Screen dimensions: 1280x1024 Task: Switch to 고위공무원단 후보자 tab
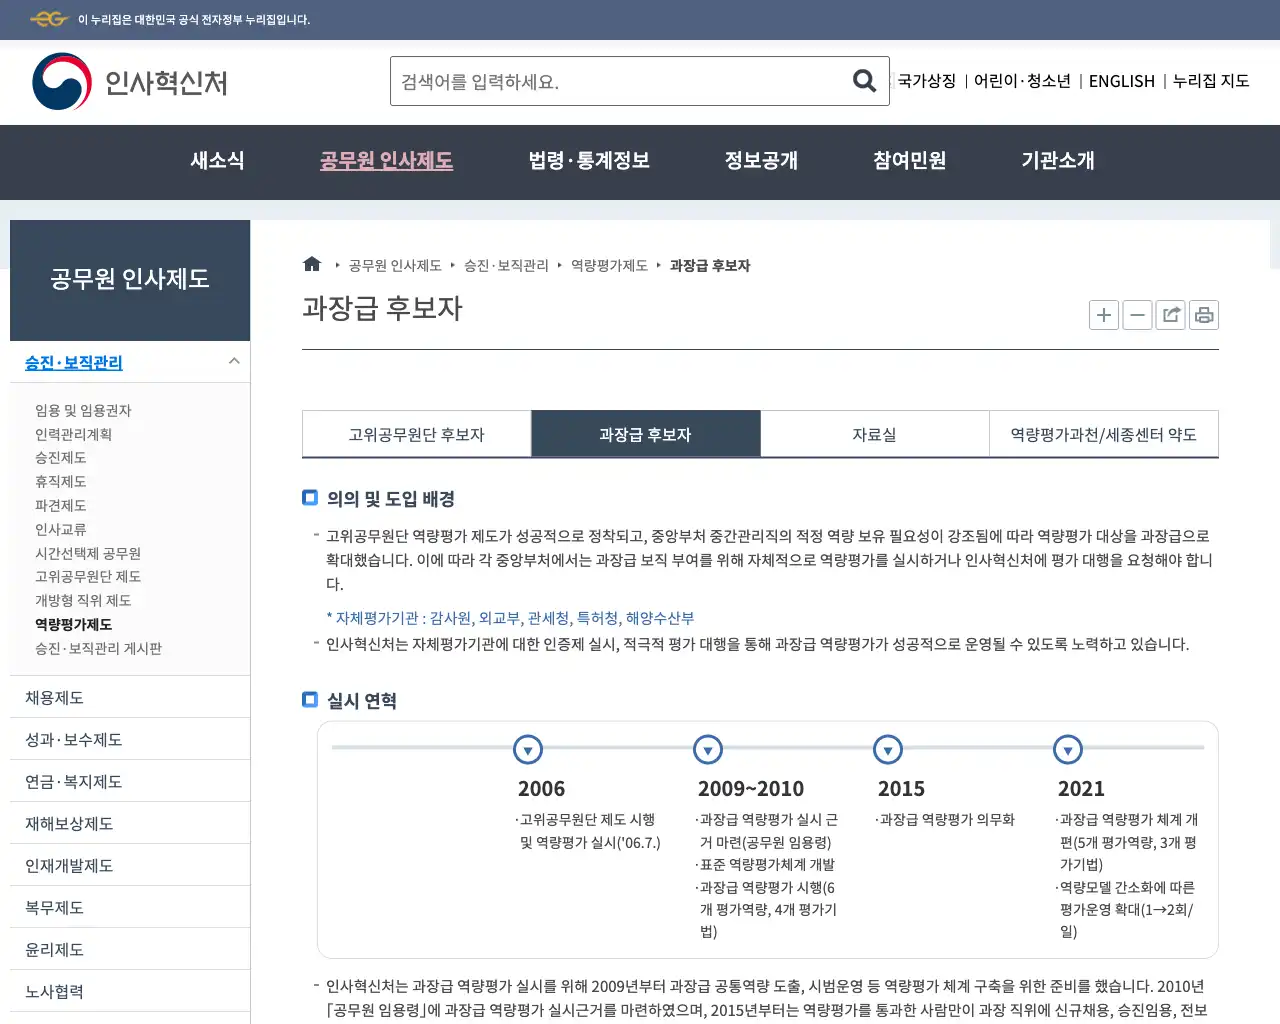tap(416, 434)
